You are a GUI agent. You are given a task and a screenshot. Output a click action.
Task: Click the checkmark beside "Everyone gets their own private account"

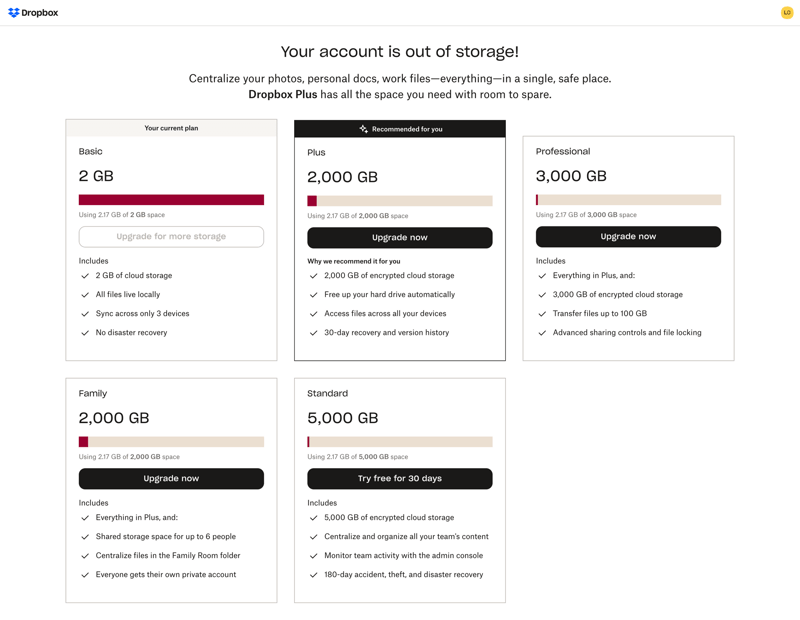[84, 574]
